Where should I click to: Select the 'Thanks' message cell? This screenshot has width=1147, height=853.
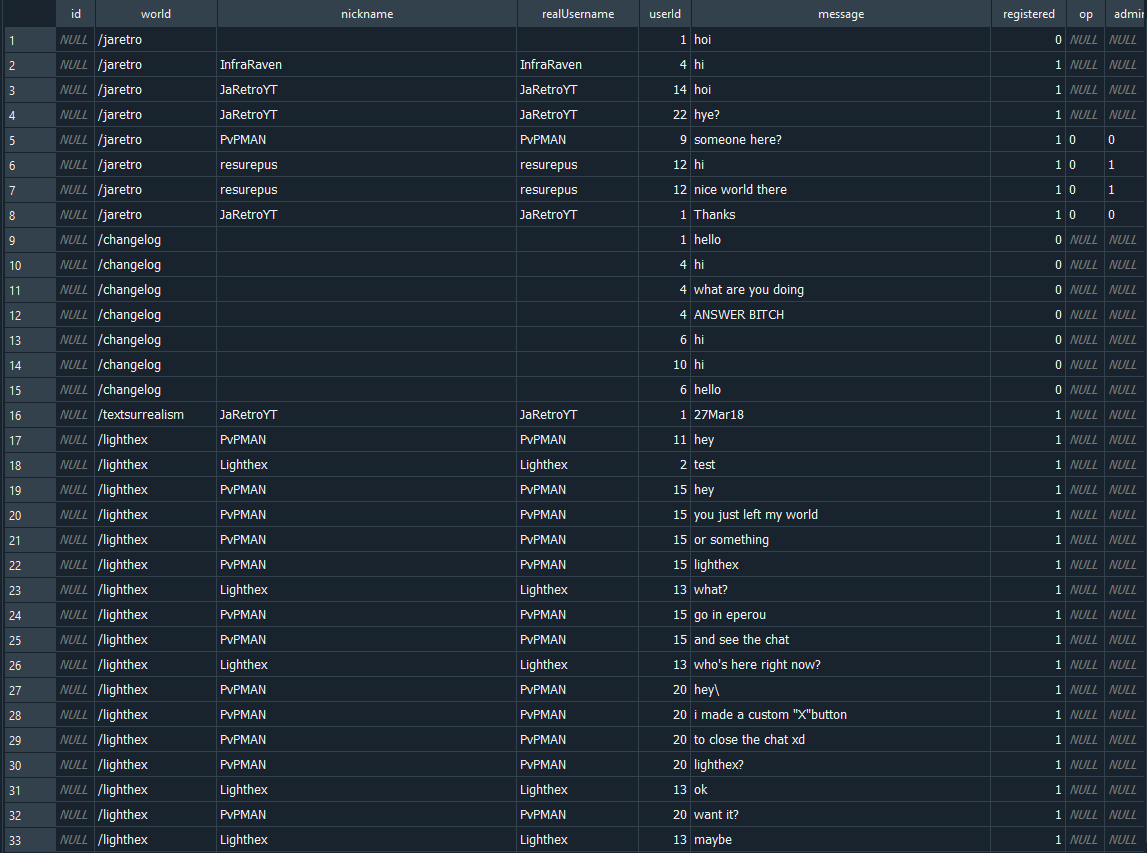(x=715, y=215)
